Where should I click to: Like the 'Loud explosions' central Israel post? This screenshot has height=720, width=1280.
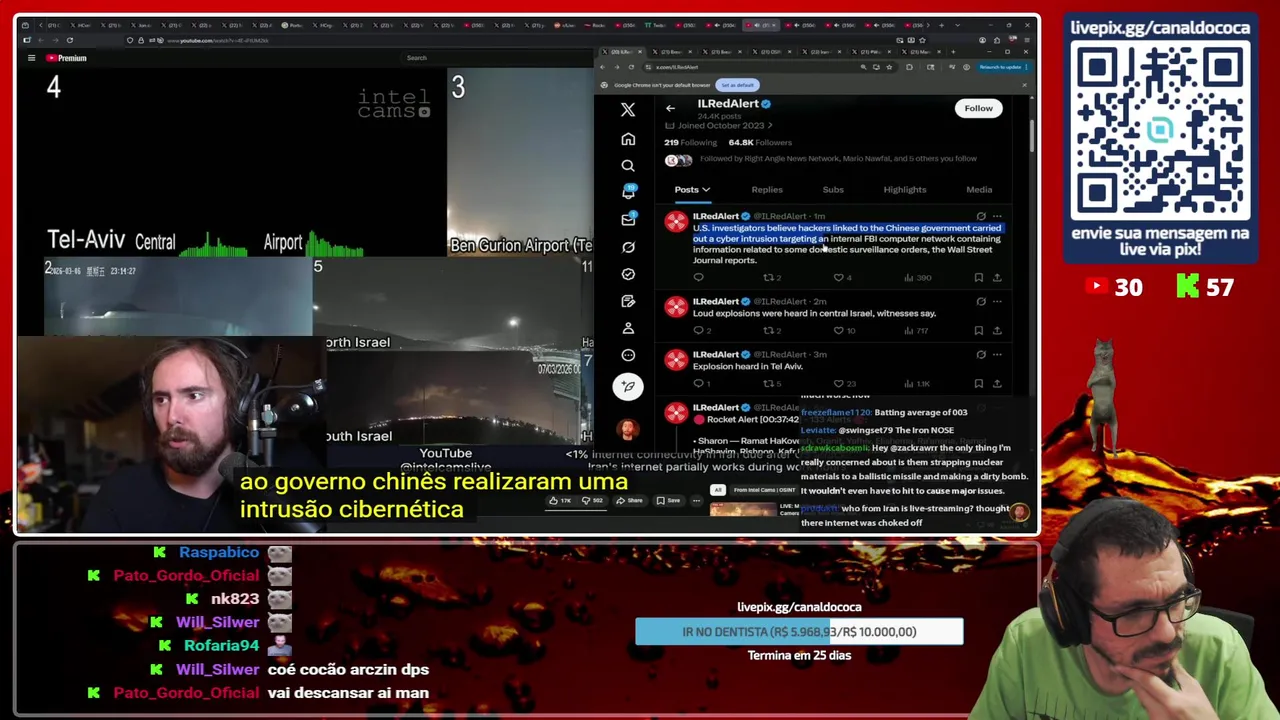tap(839, 331)
